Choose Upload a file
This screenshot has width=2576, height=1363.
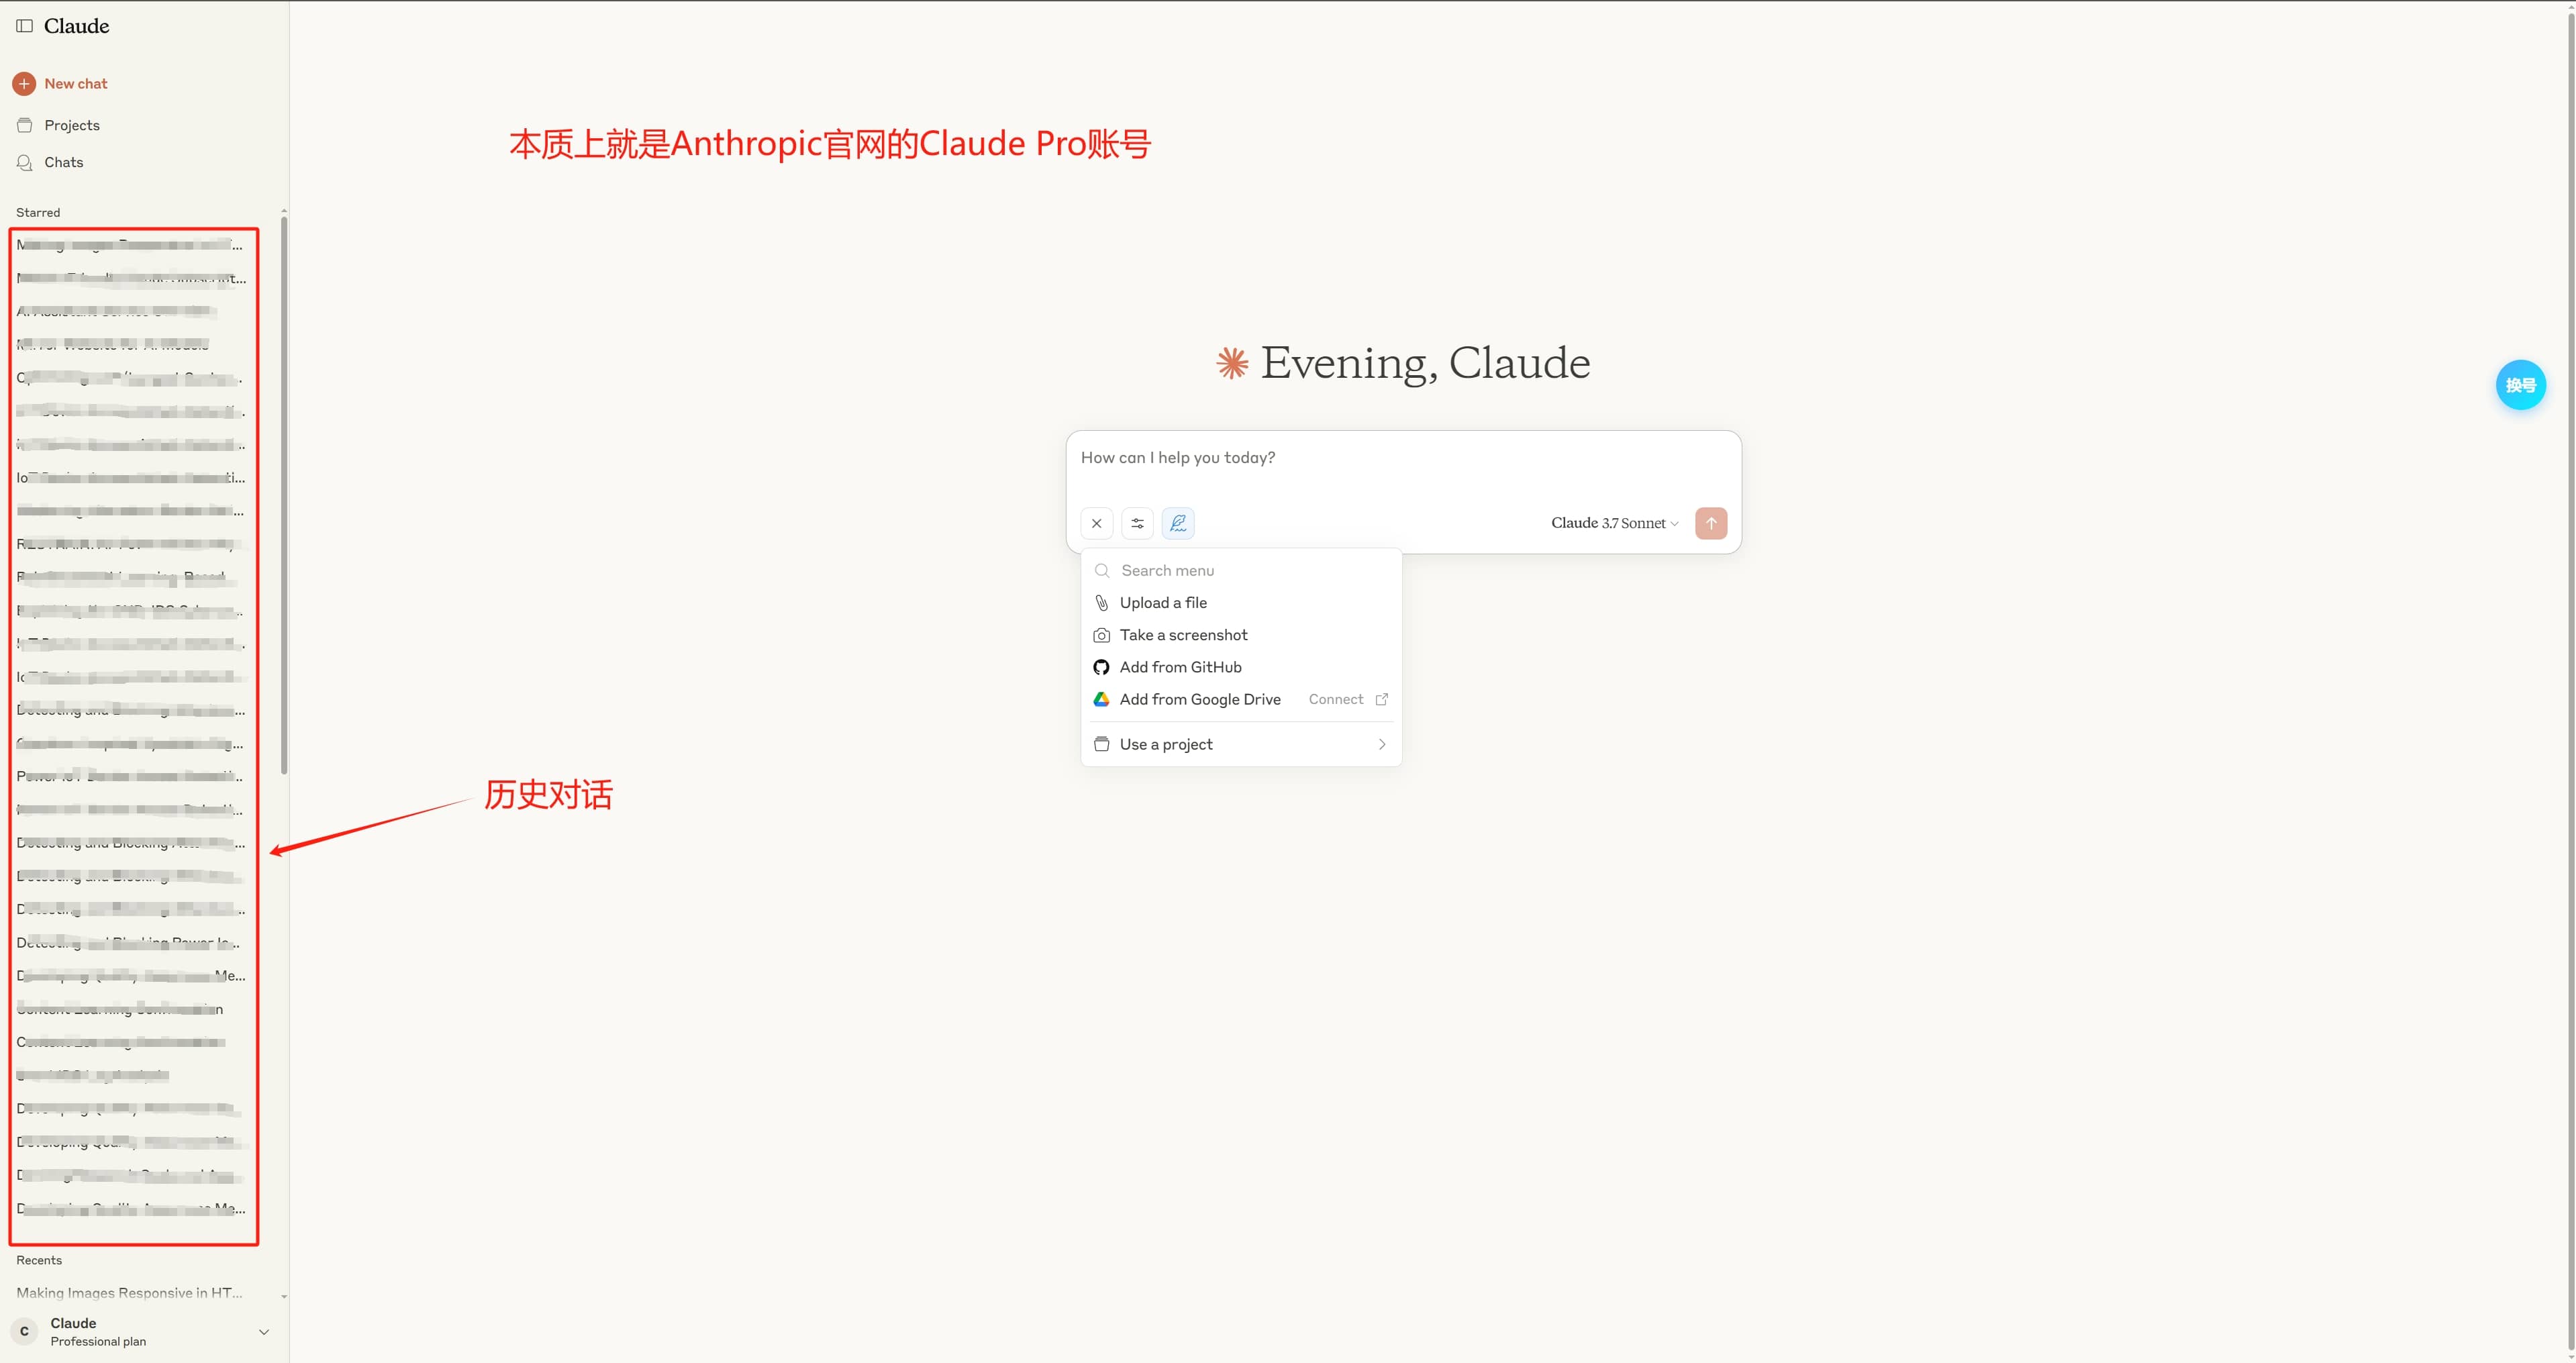point(1163,603)
